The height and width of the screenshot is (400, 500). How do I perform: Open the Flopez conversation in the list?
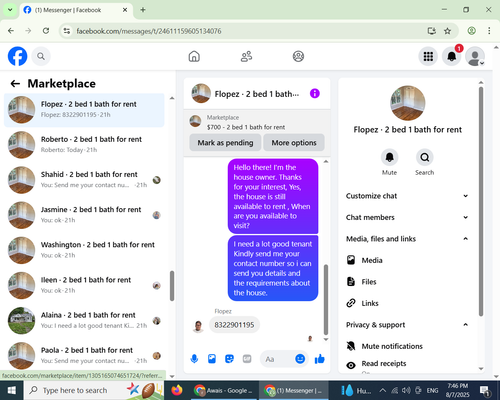84,110
